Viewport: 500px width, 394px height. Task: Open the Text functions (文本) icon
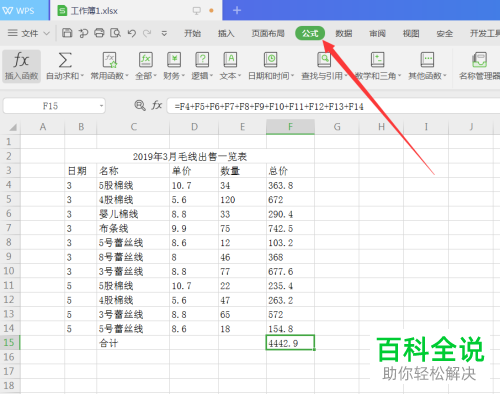(x=230, y=60)
